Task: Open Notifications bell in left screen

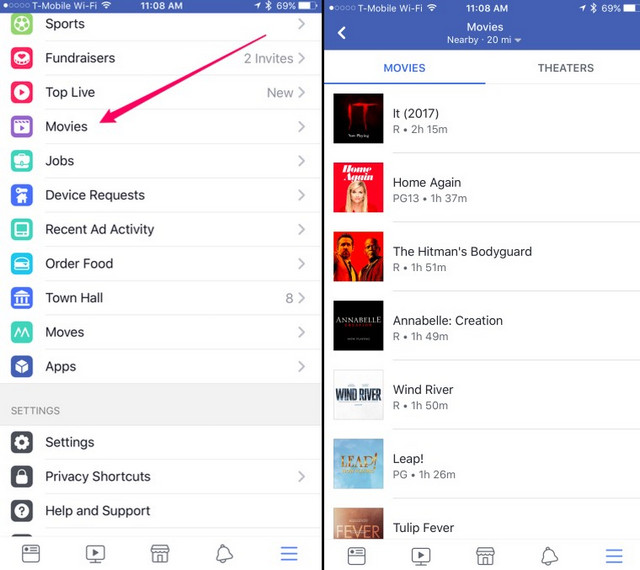Action: (224, 554)
